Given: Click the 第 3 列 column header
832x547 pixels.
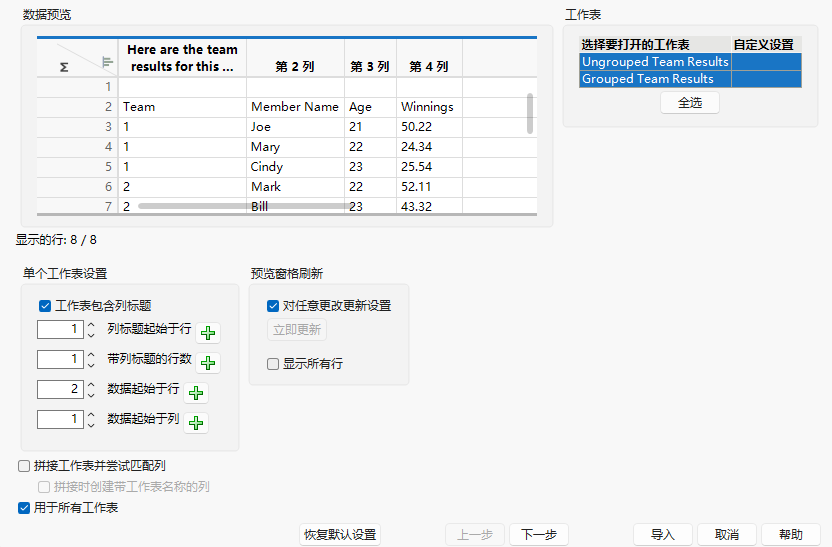Looking at the screenshot, I should [x=370, y=58].
